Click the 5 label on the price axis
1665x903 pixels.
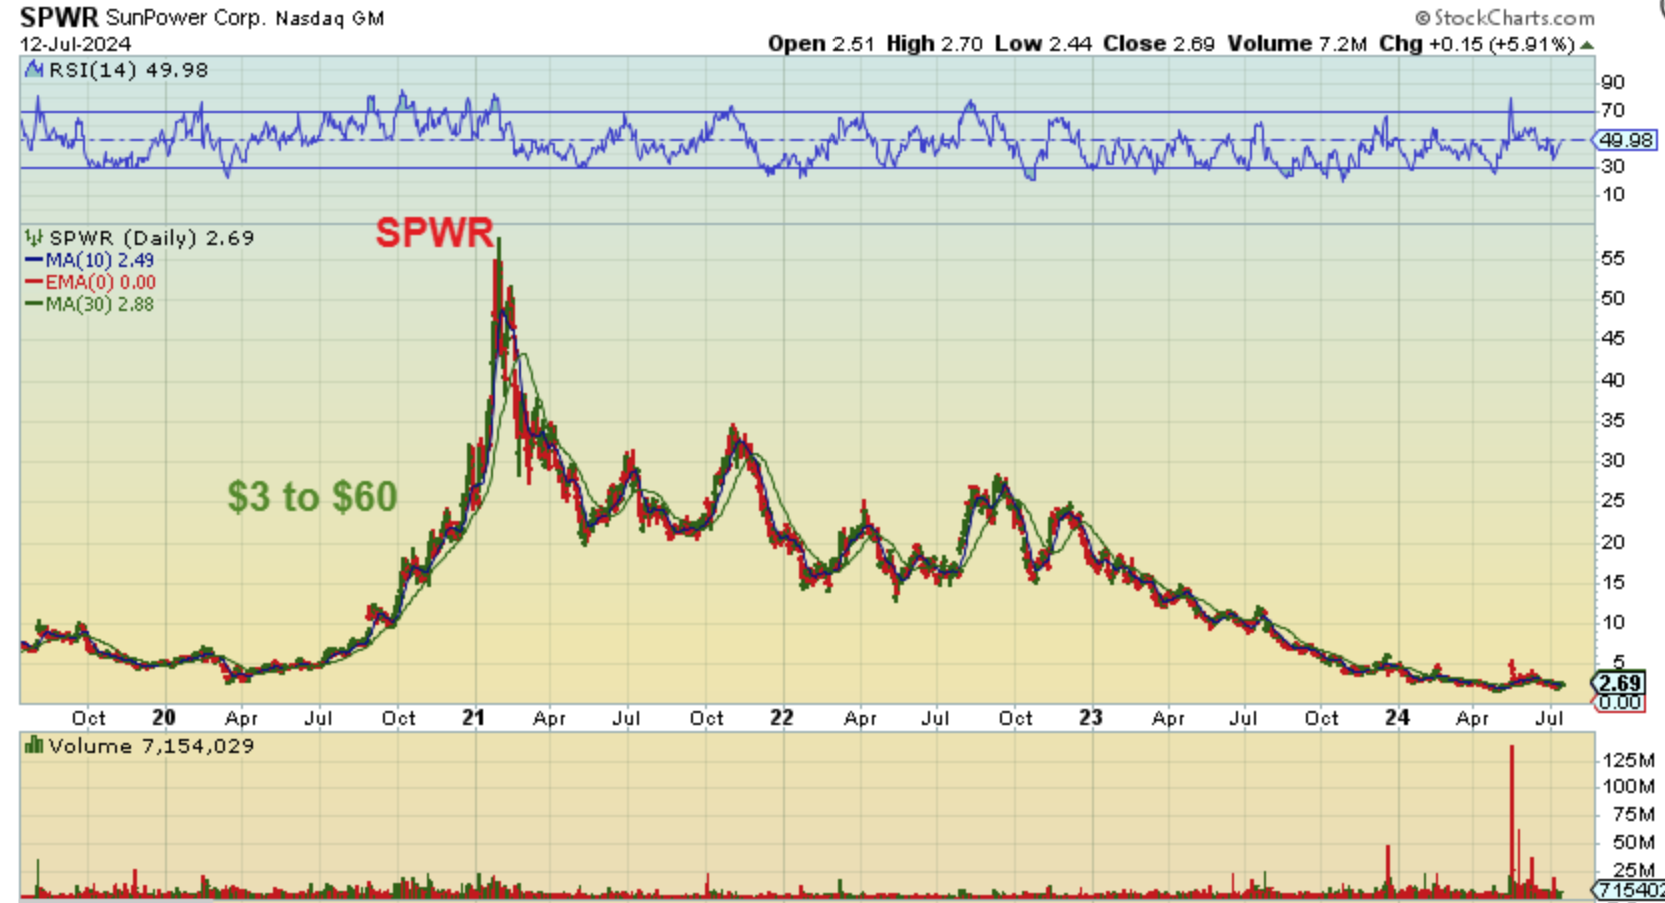click(1618, 663)
